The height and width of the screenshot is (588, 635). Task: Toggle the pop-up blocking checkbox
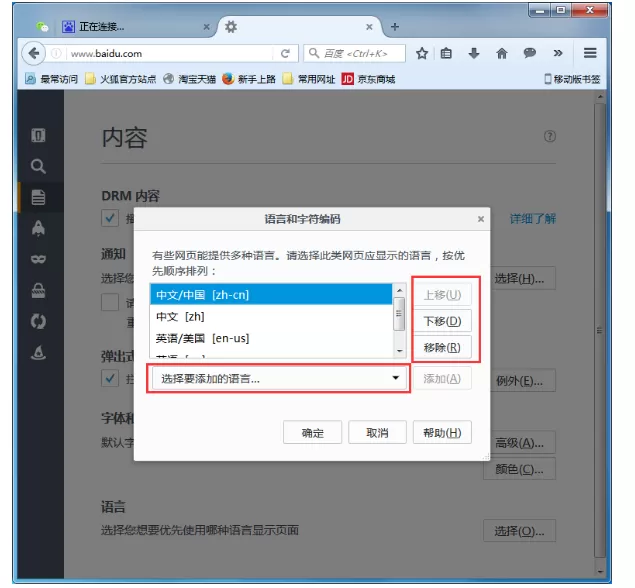pyautogui.click(x=110, y=379)
